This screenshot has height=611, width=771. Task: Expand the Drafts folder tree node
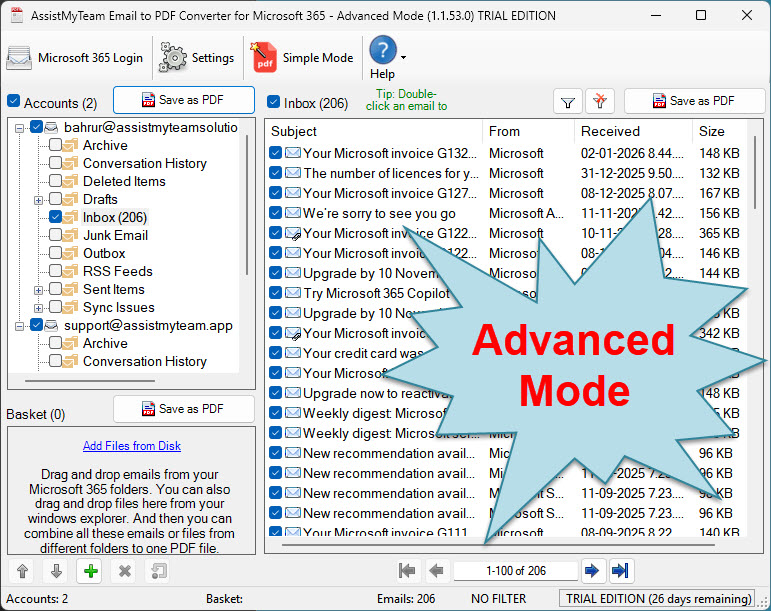pyautogui.click(x=39, y=199)
